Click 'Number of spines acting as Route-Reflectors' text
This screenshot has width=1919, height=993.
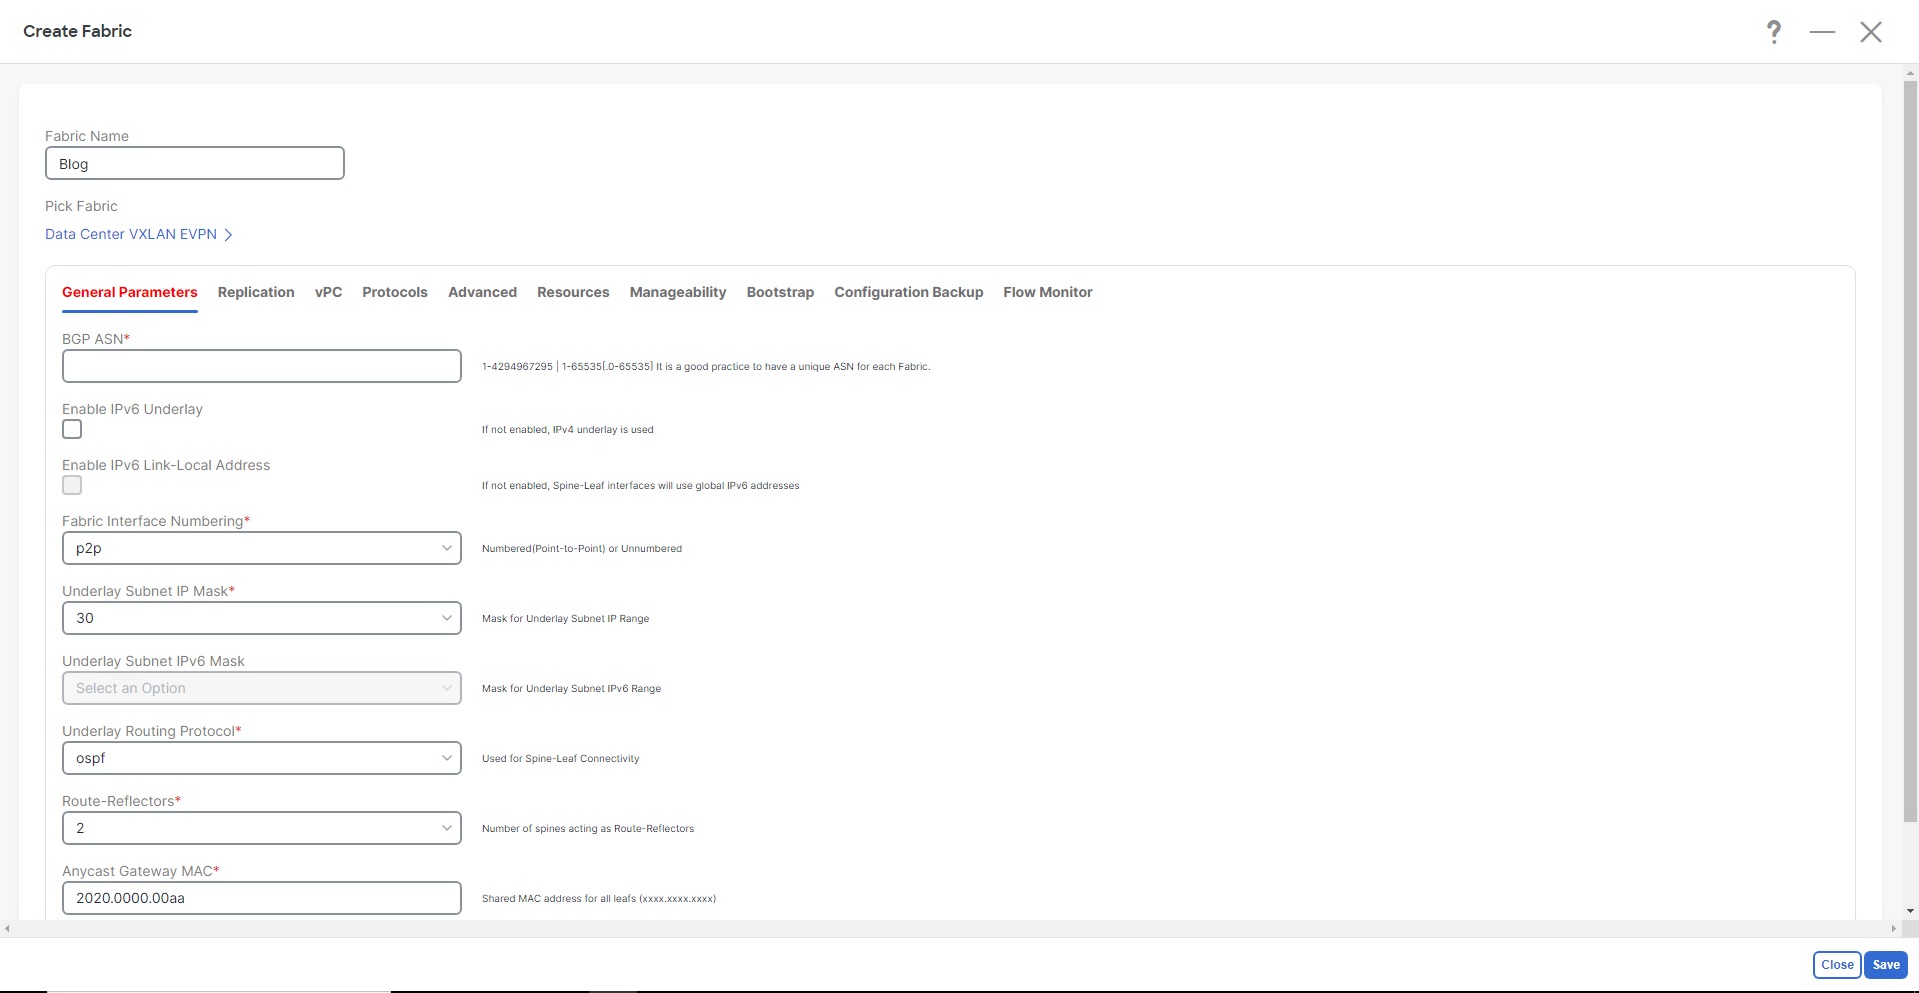click(x=588, y=829)
